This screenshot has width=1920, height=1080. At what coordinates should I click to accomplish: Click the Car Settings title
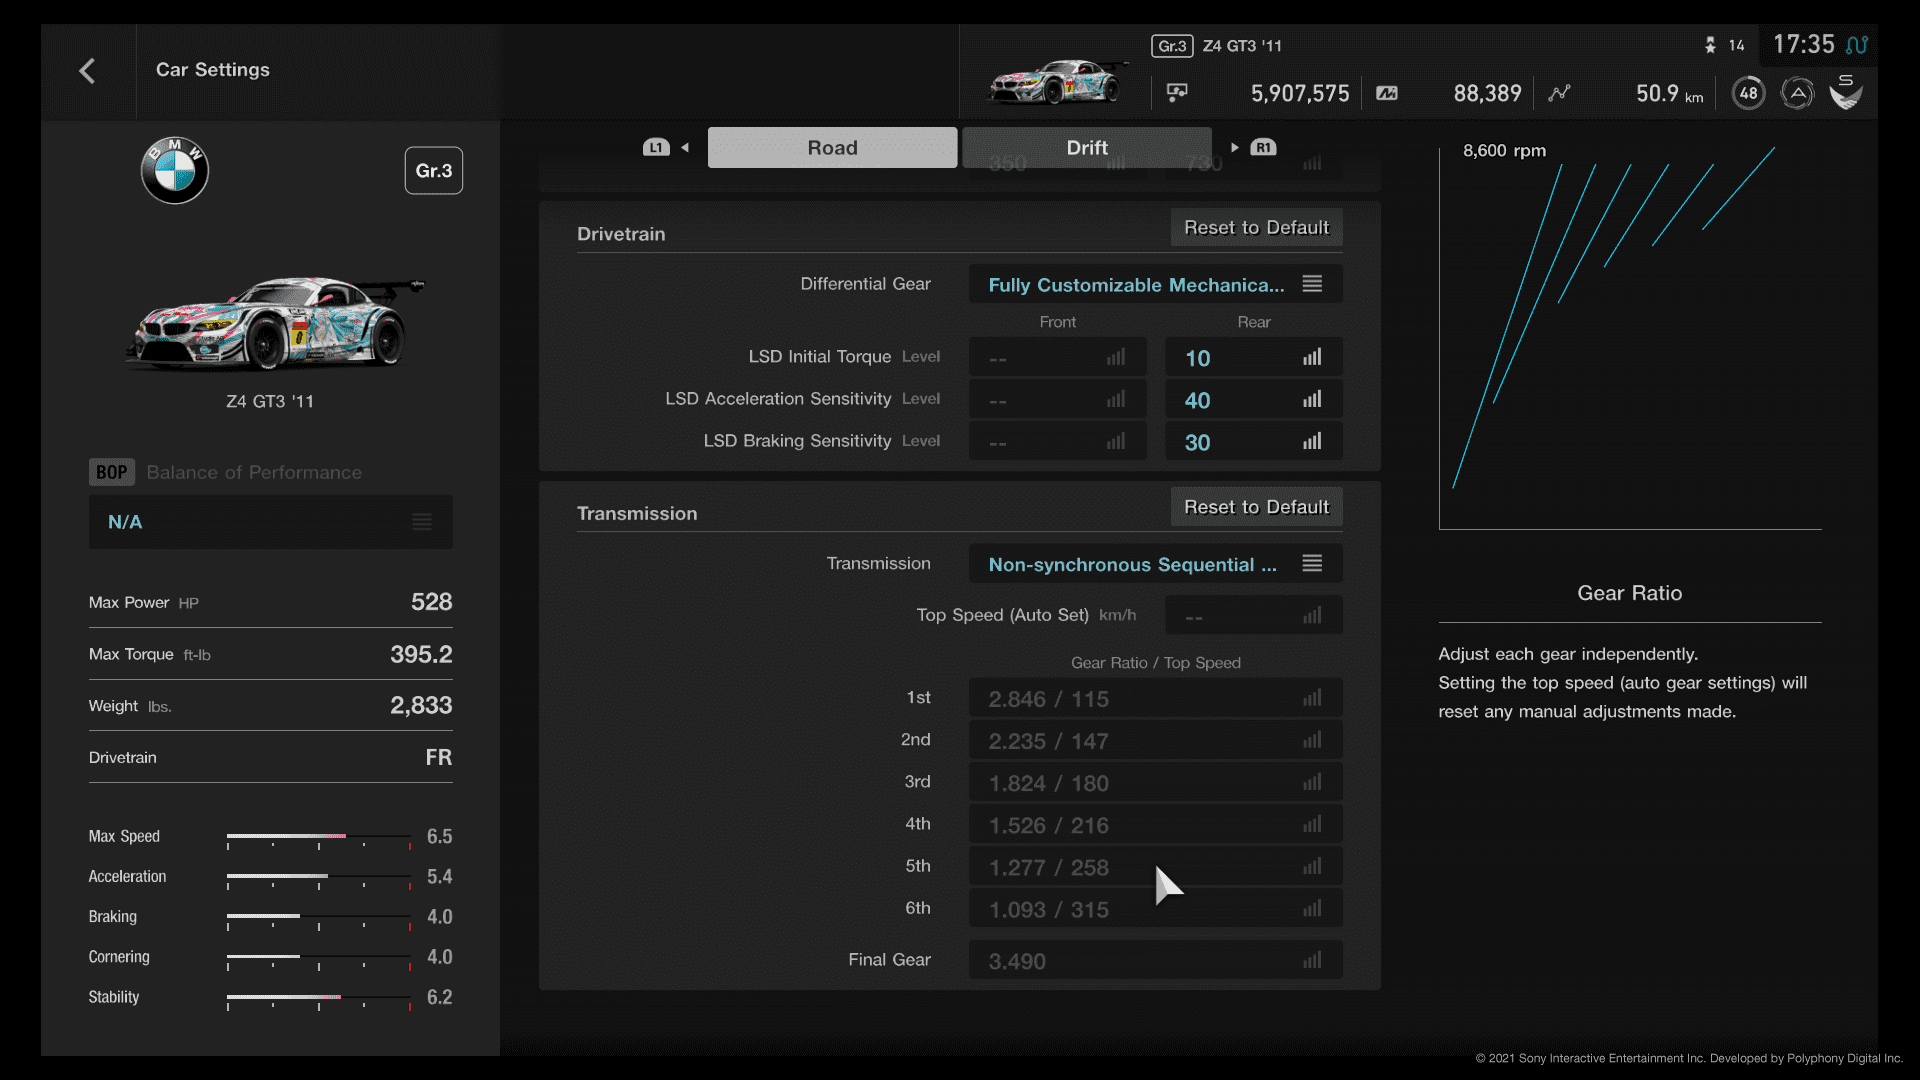pyautogui.click(x=212, y=70)
